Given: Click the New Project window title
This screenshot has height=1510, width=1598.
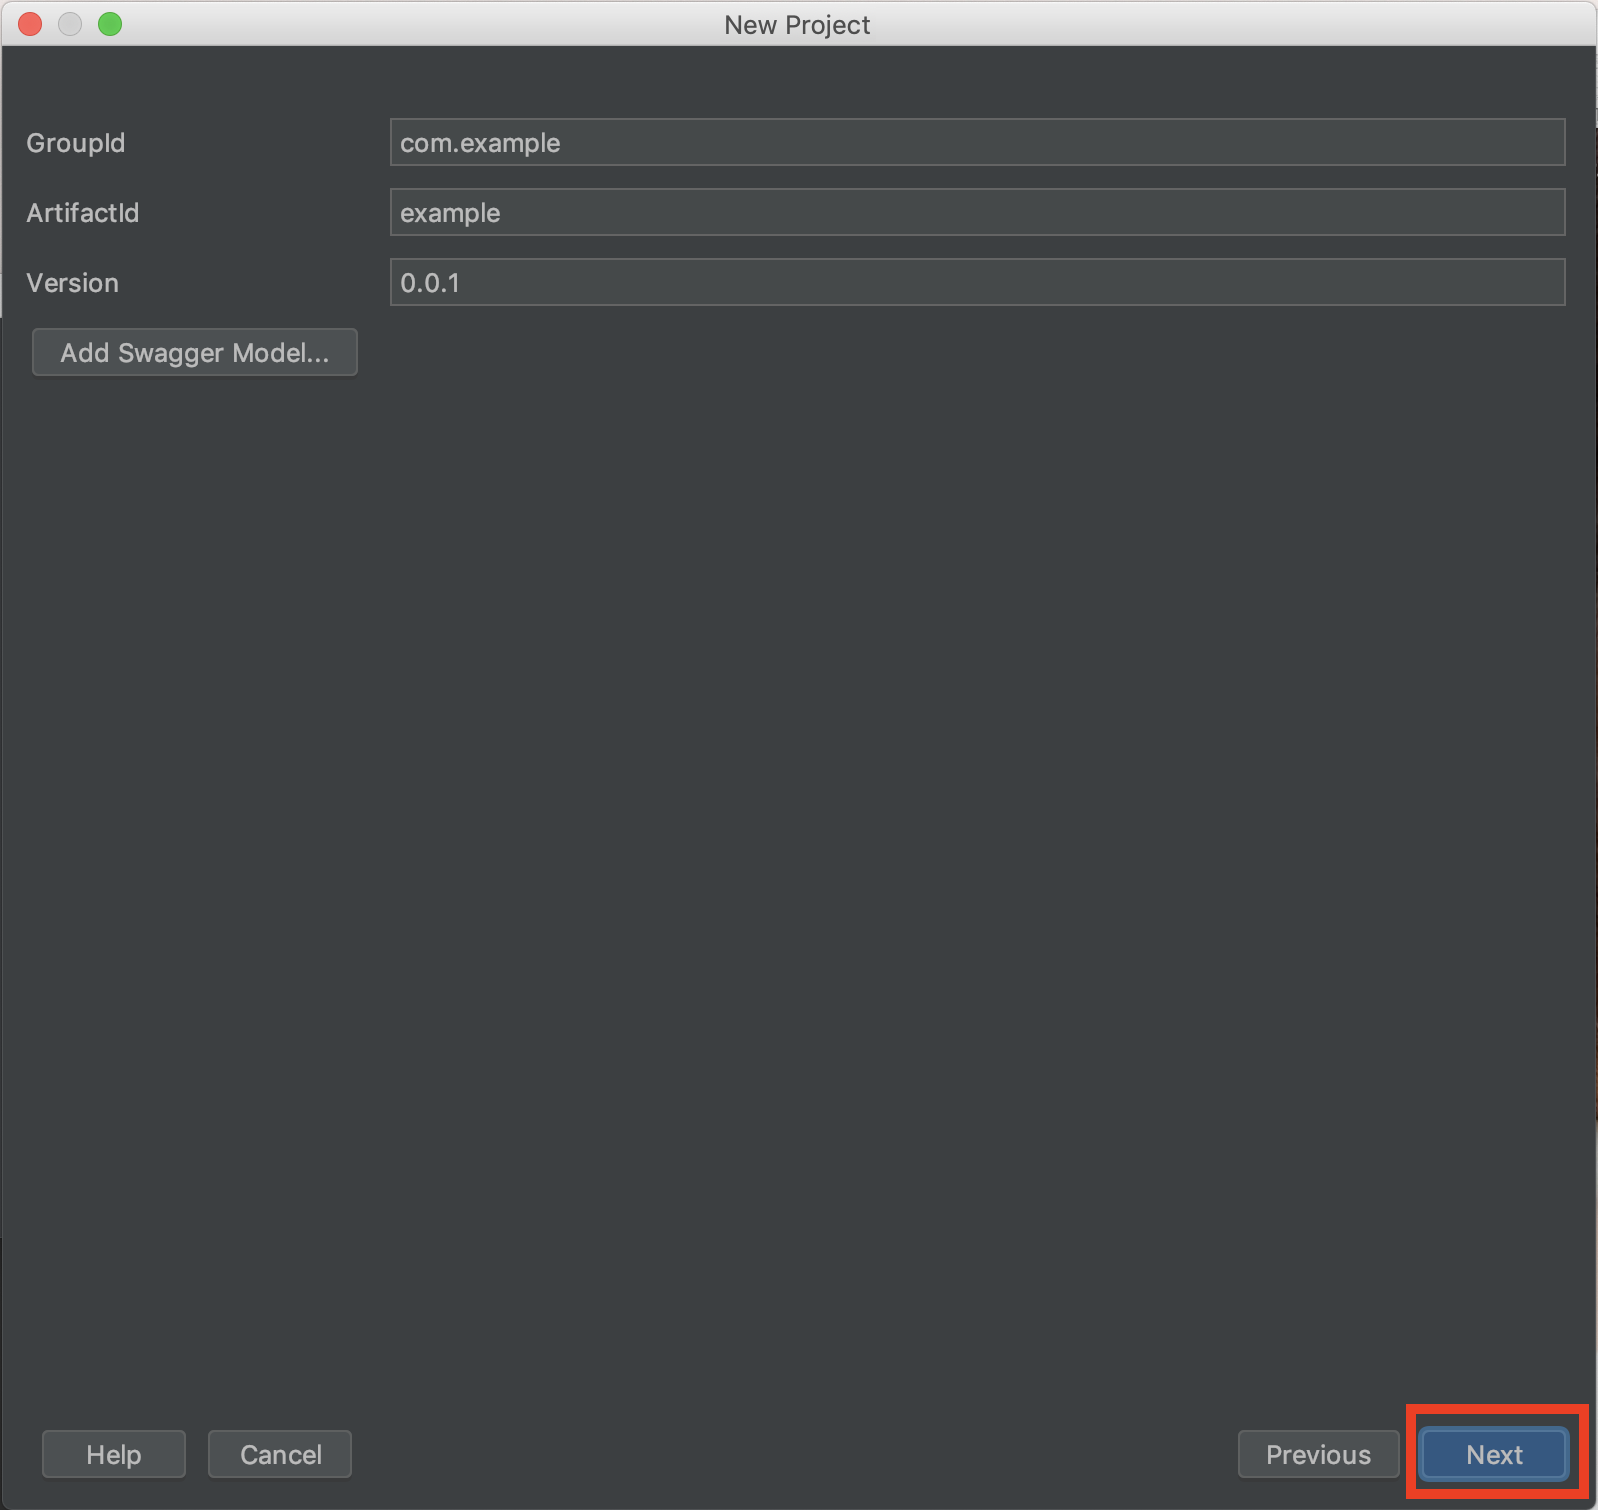Looking at the screenshot, I should click(798, 25).
